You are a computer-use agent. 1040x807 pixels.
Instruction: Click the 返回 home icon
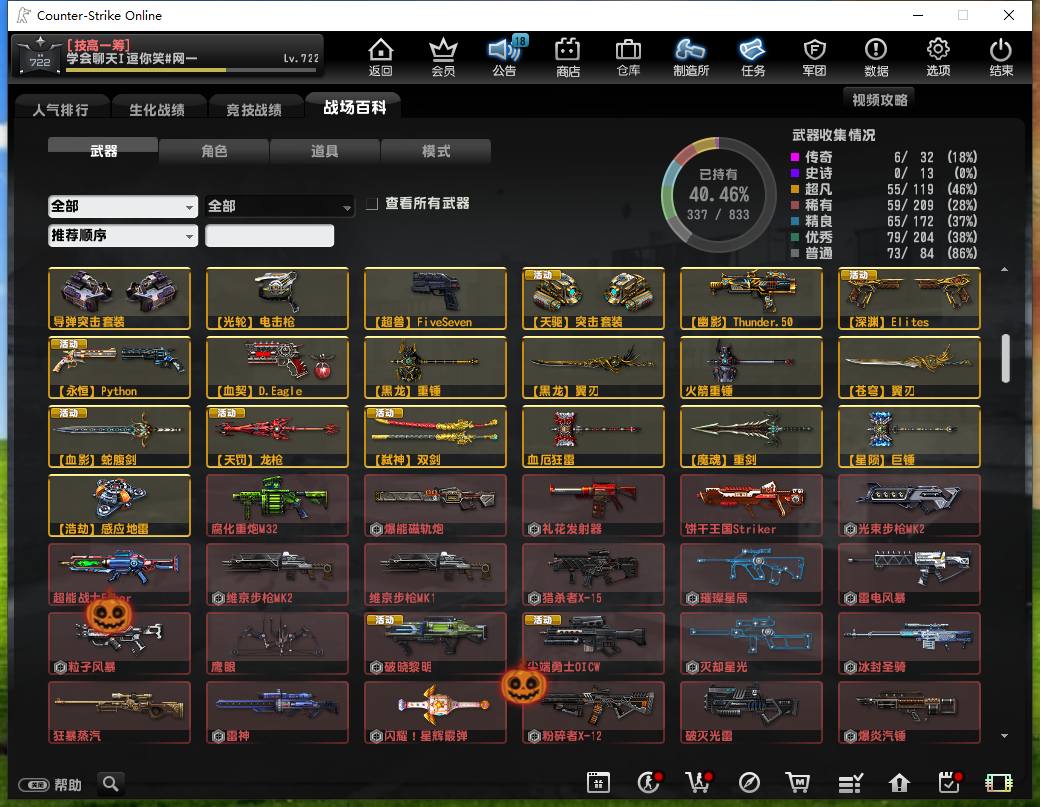[381, 57]
